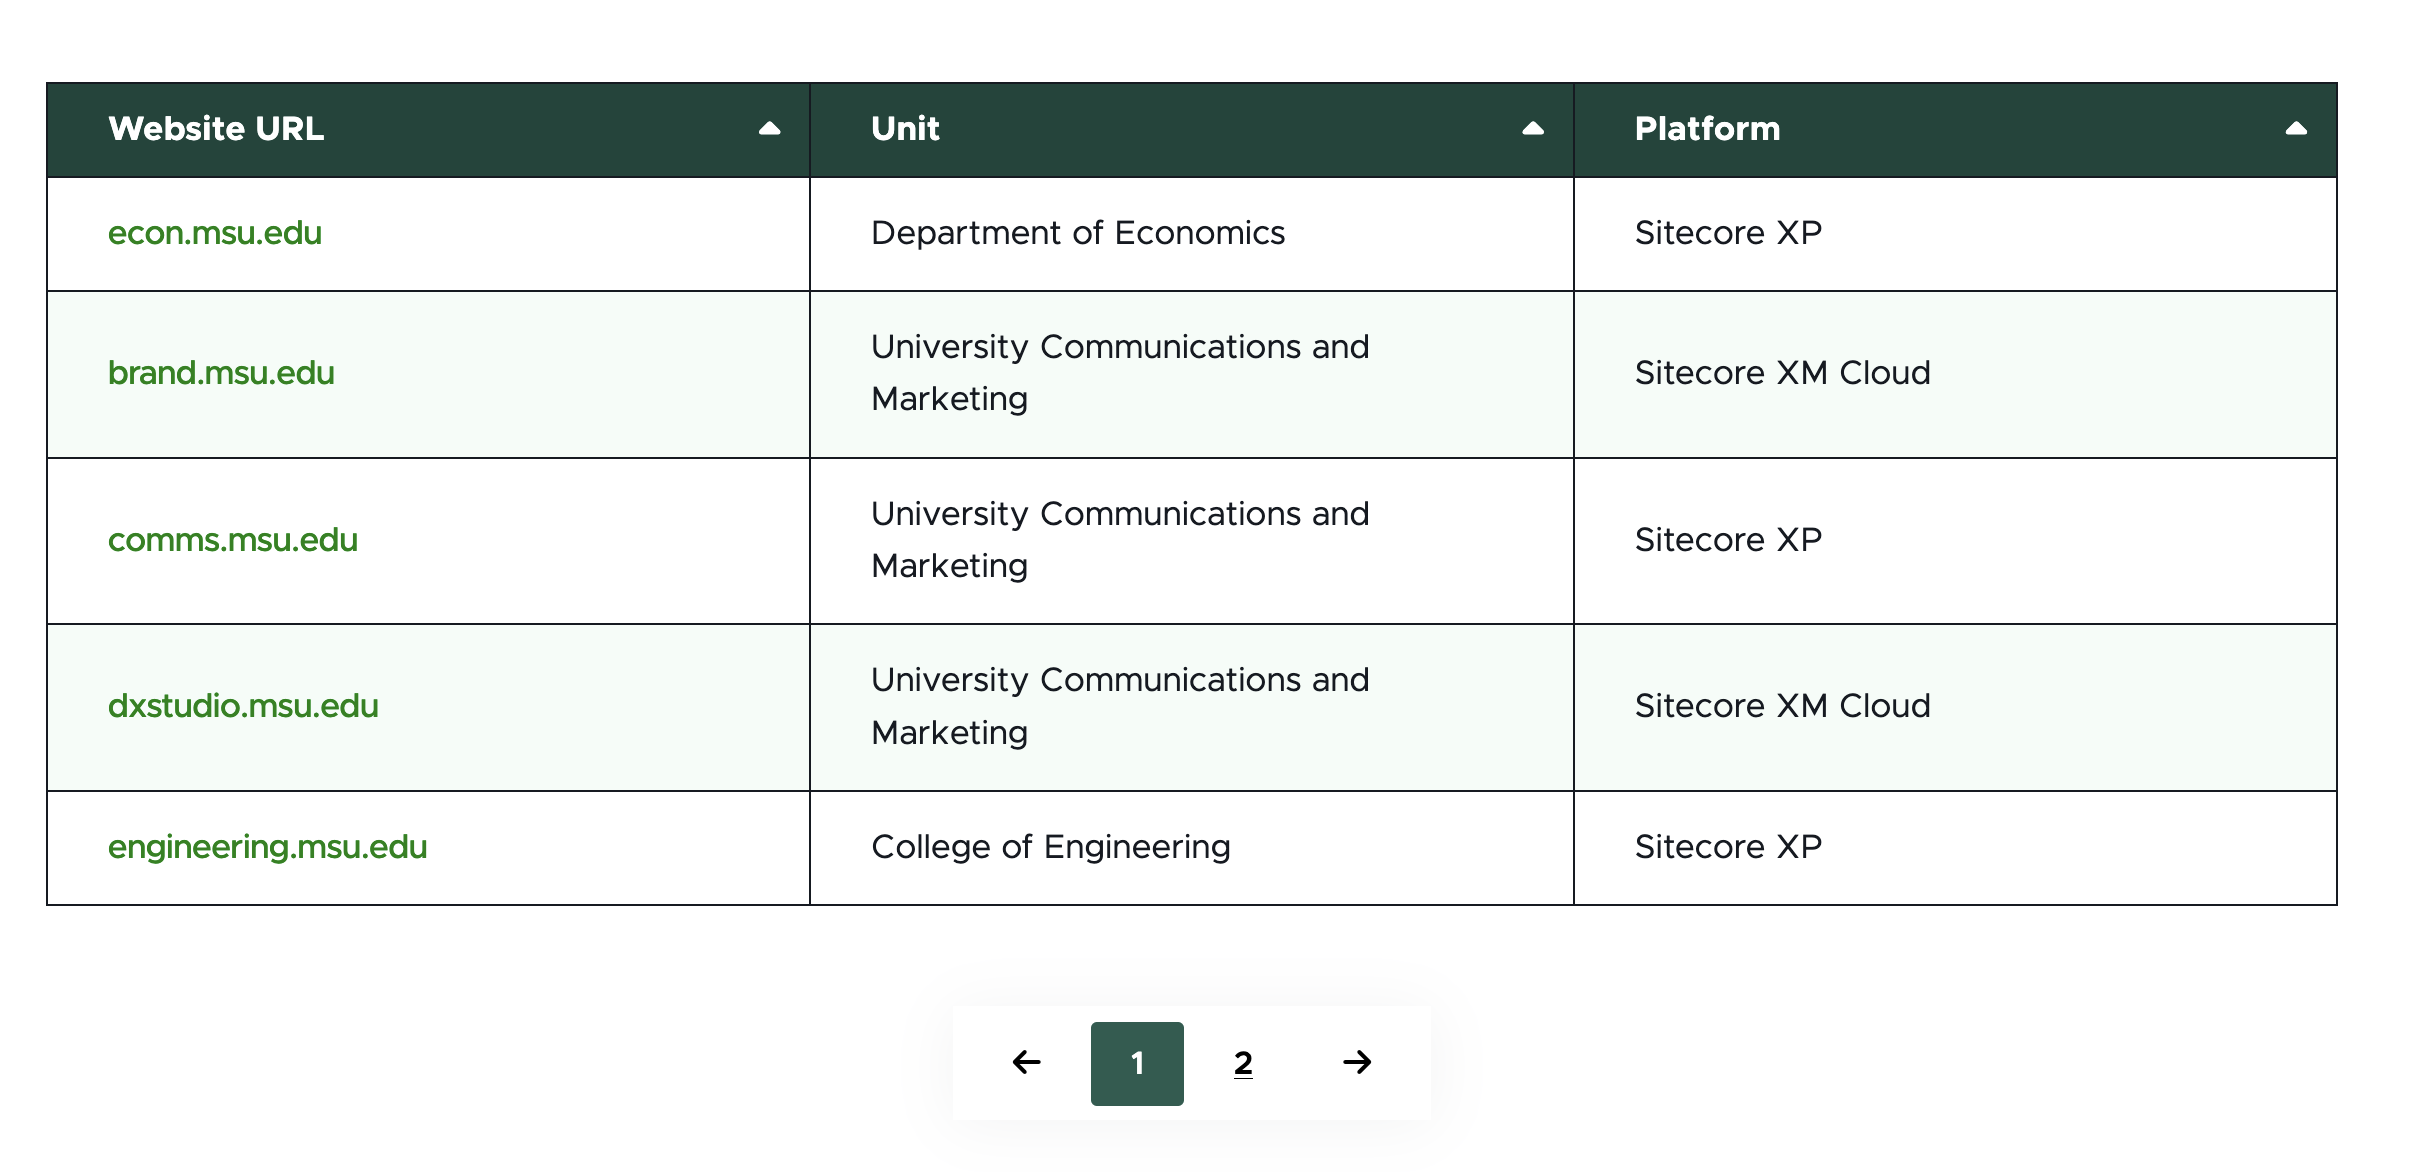This screenshot has width=2410, height=1172.
Task: Select the Unit cell in the dxstudio.msu.edu row
Action: (1192, 707)
